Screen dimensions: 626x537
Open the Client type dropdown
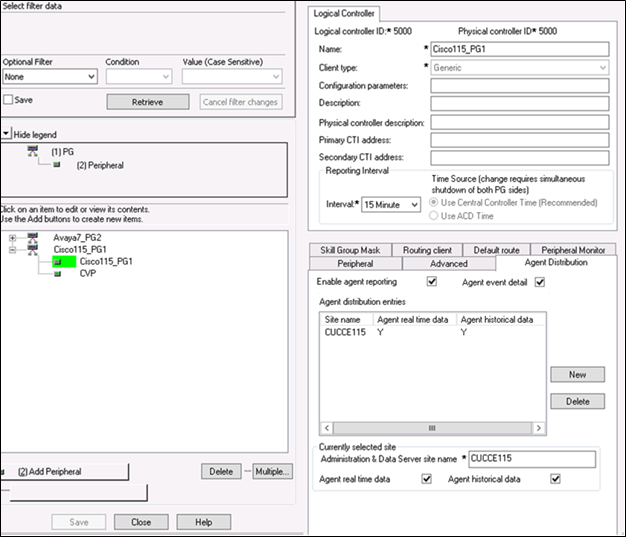tap(520, 68)
